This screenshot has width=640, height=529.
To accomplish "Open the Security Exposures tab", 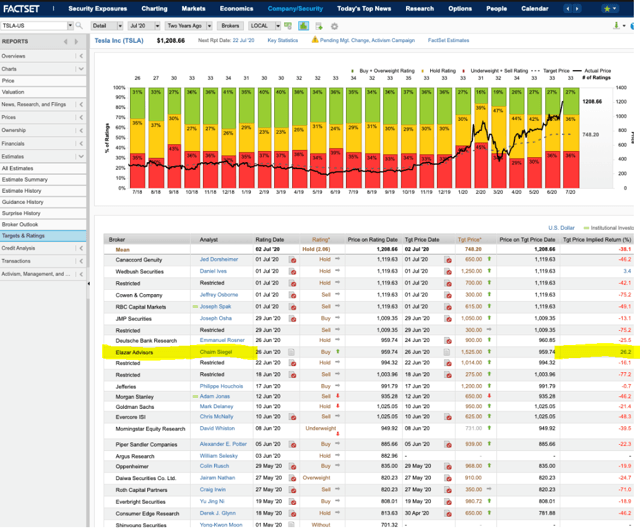I will pos(98,9).
